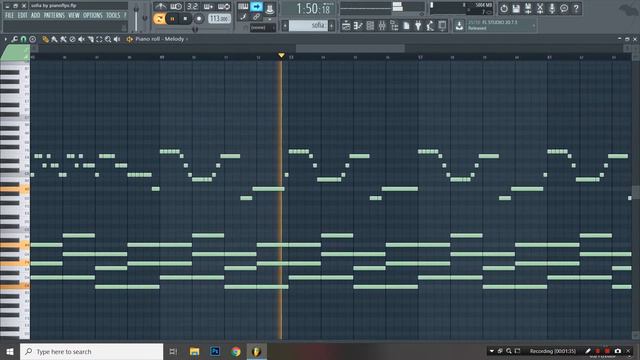Click the Save project disk icon
The height and width of the screenshot is (360, 640).
tap(516, 9)
